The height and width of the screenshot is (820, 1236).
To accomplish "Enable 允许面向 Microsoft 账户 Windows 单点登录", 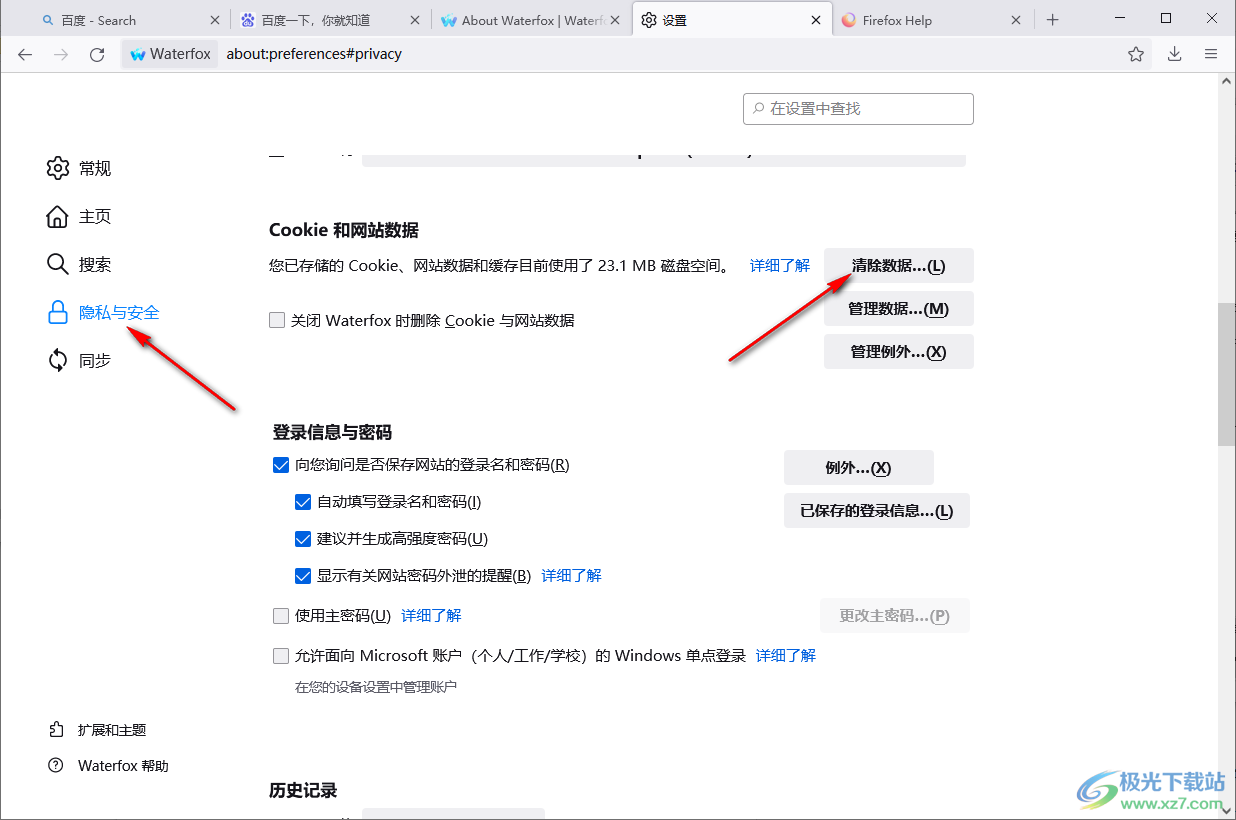I will click(281, 656).
